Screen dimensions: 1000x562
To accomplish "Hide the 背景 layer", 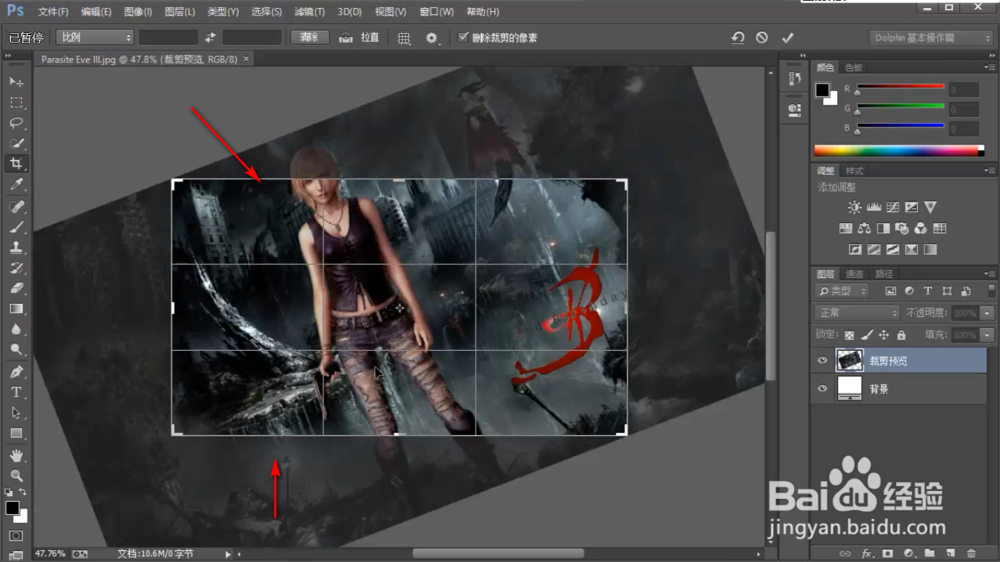I will coord(822,388).
